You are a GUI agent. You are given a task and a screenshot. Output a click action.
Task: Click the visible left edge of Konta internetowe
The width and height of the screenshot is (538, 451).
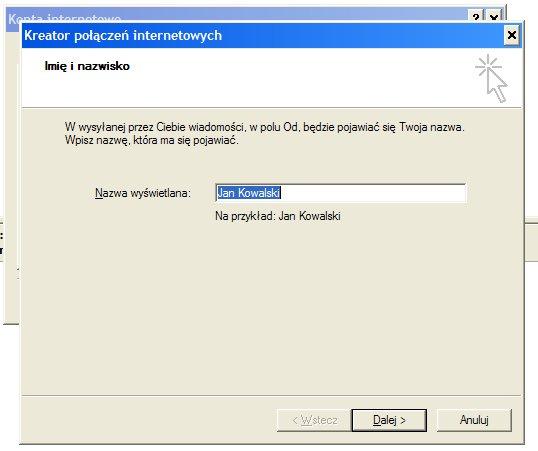click(x=11, y=172)
